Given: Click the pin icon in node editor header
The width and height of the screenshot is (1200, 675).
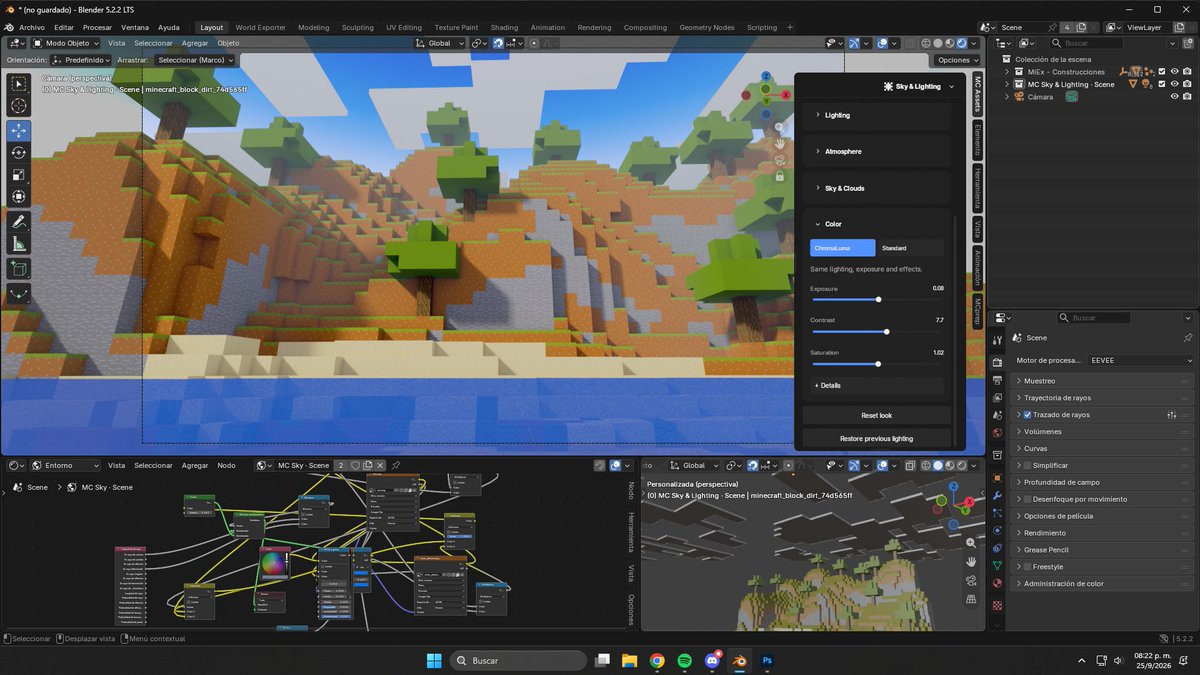Looking at the screenshot, I should [396, 465].
